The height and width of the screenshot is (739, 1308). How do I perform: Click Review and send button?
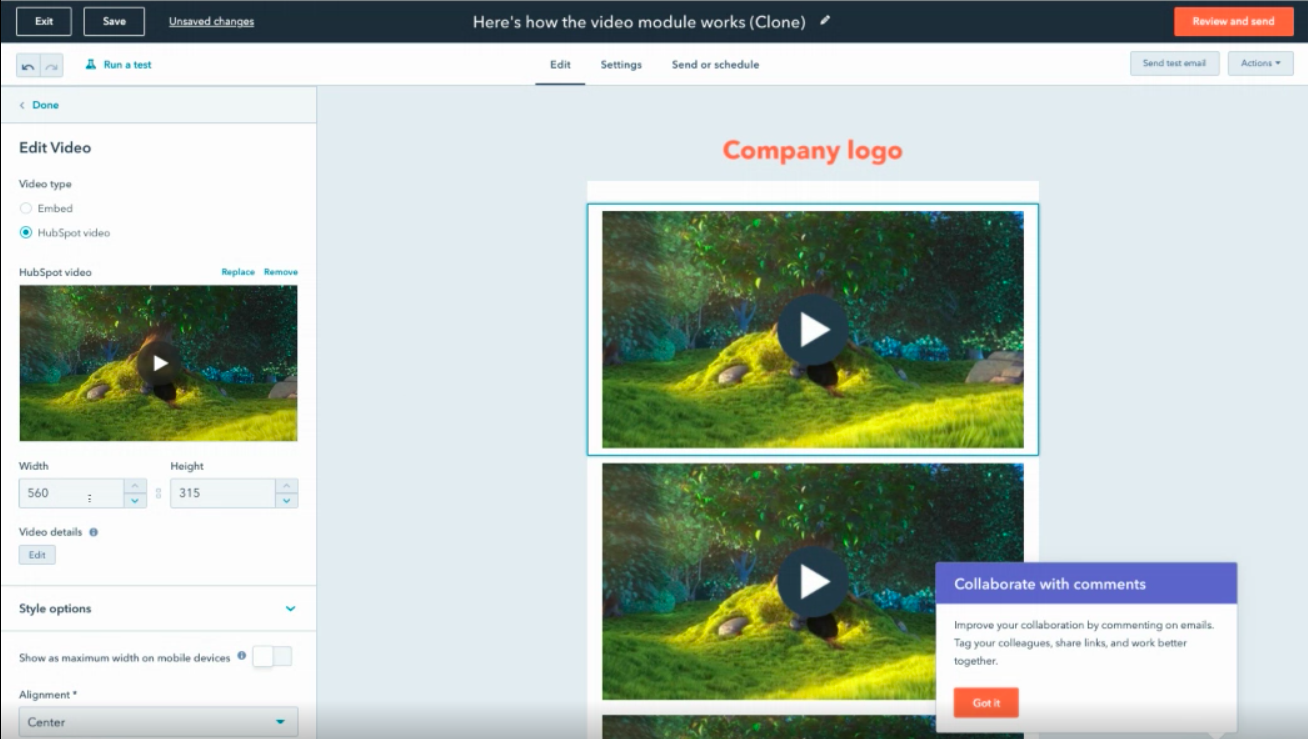tap(1233, 21)
